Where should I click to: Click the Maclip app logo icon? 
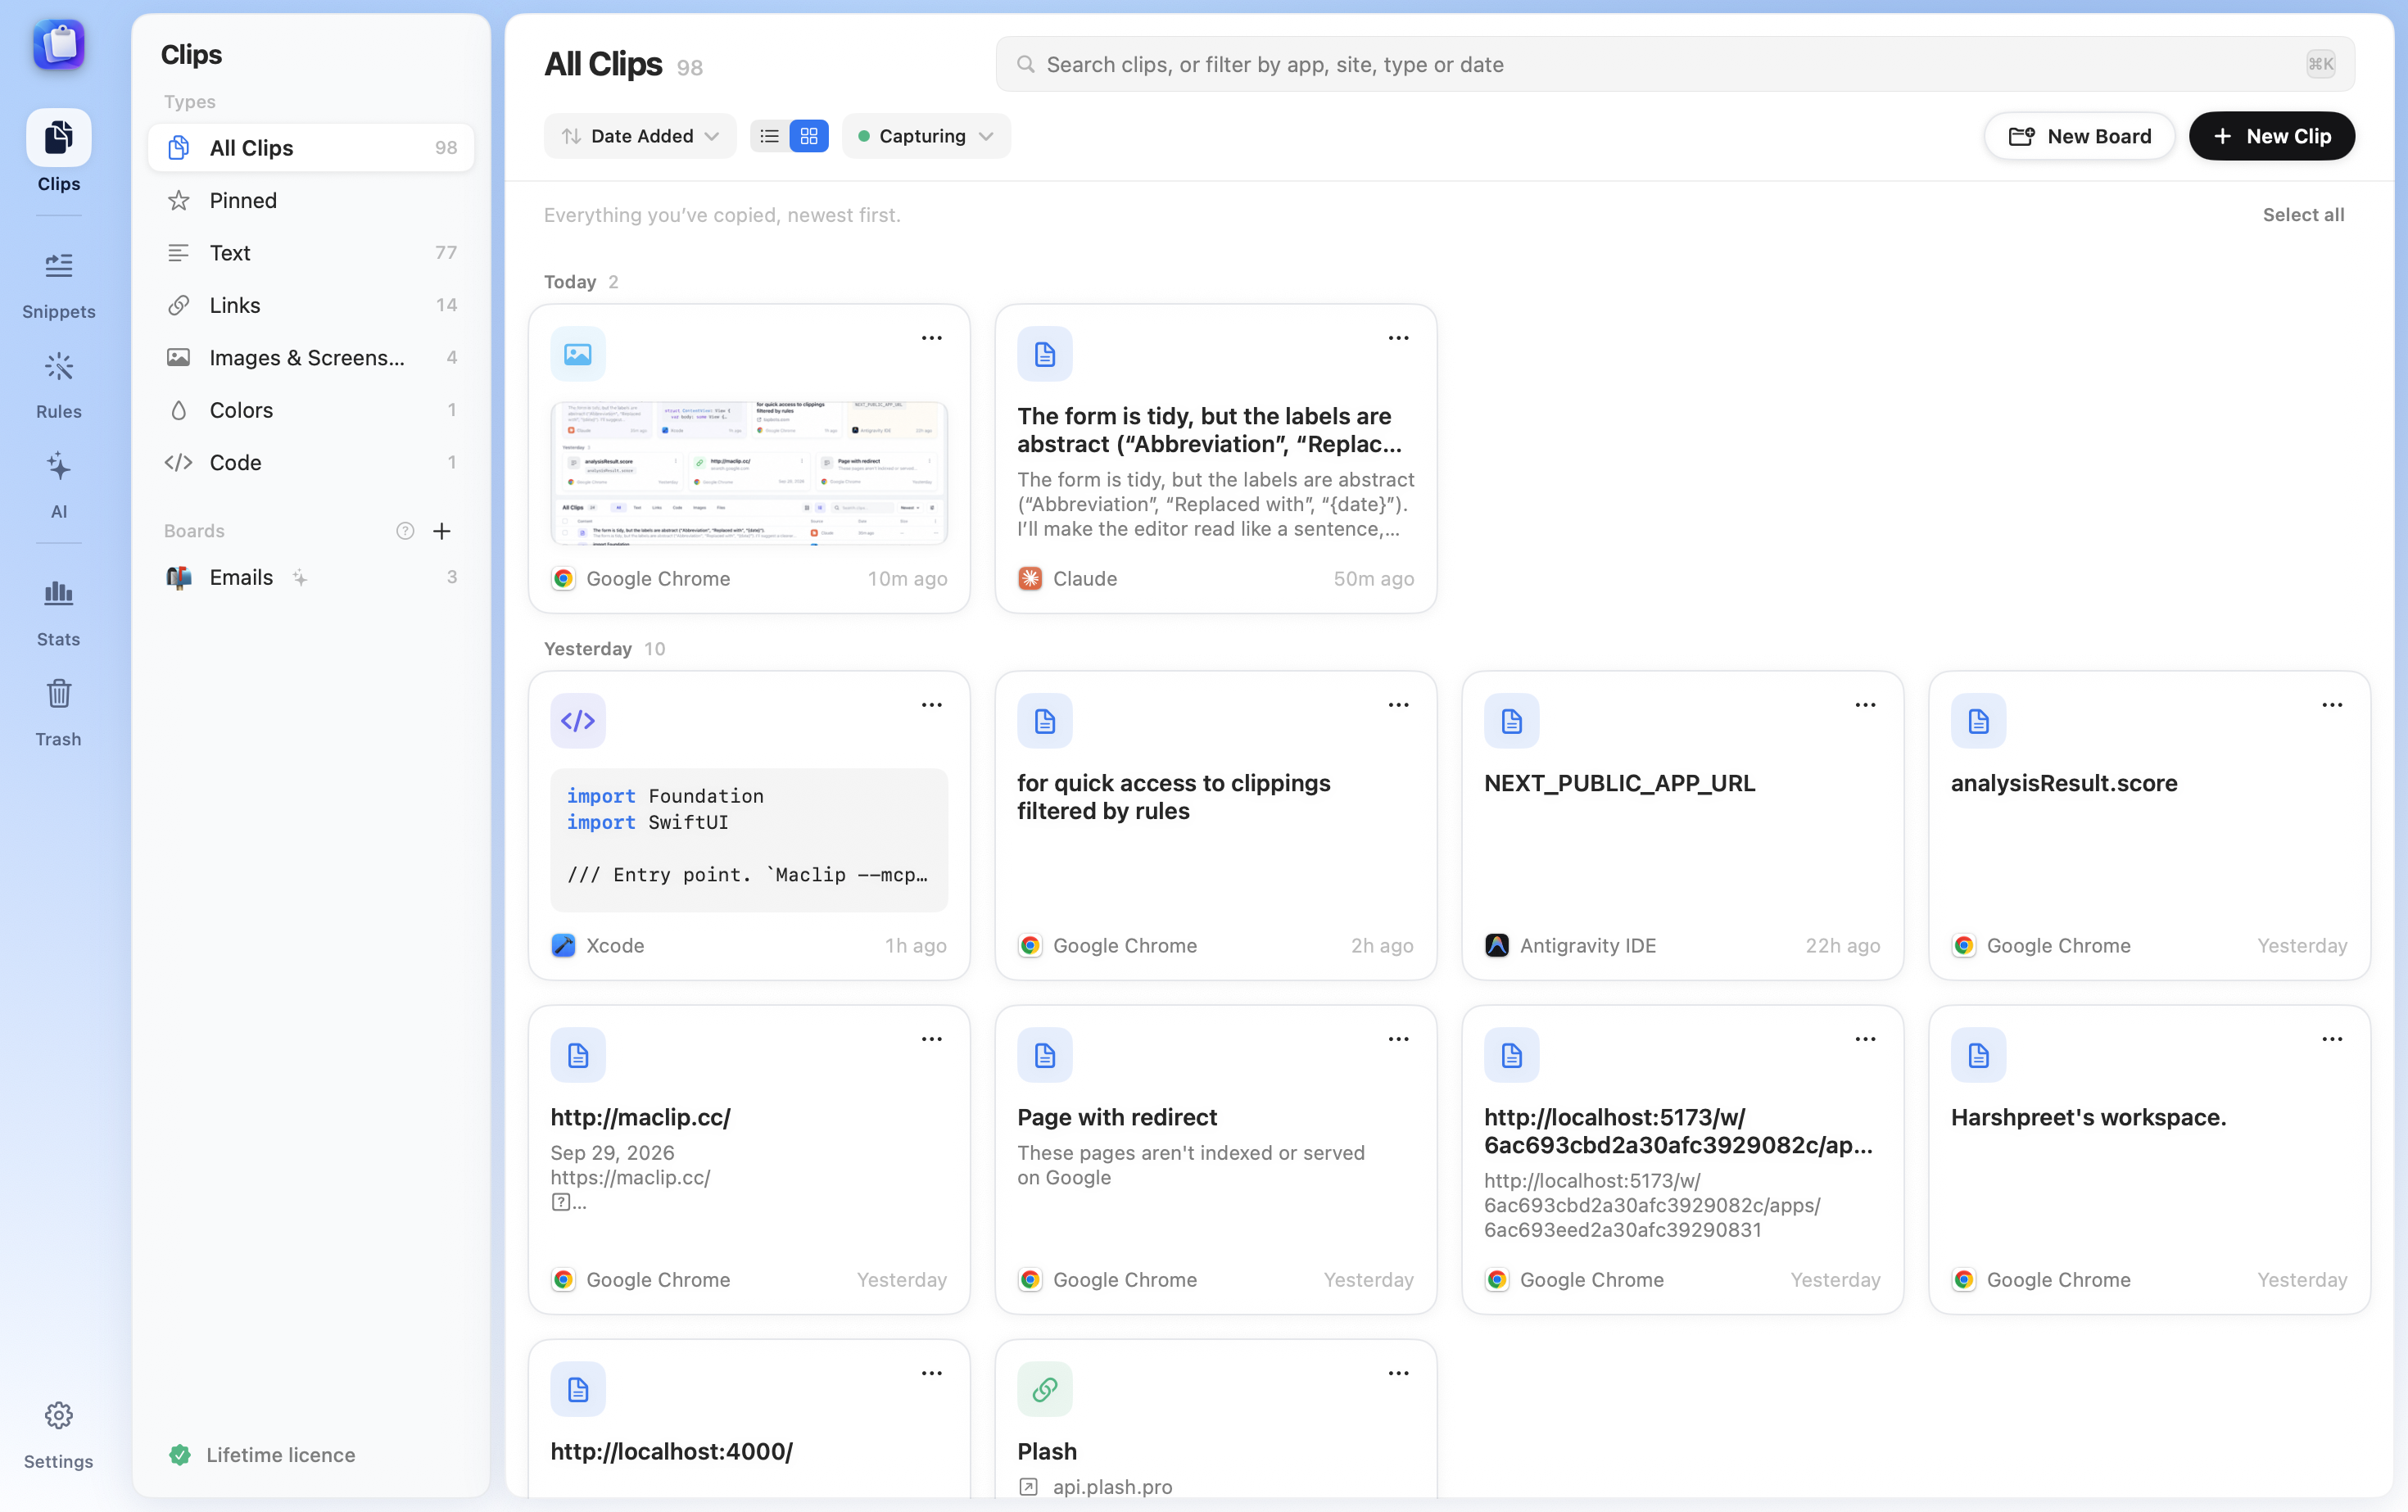coord(59,45)
